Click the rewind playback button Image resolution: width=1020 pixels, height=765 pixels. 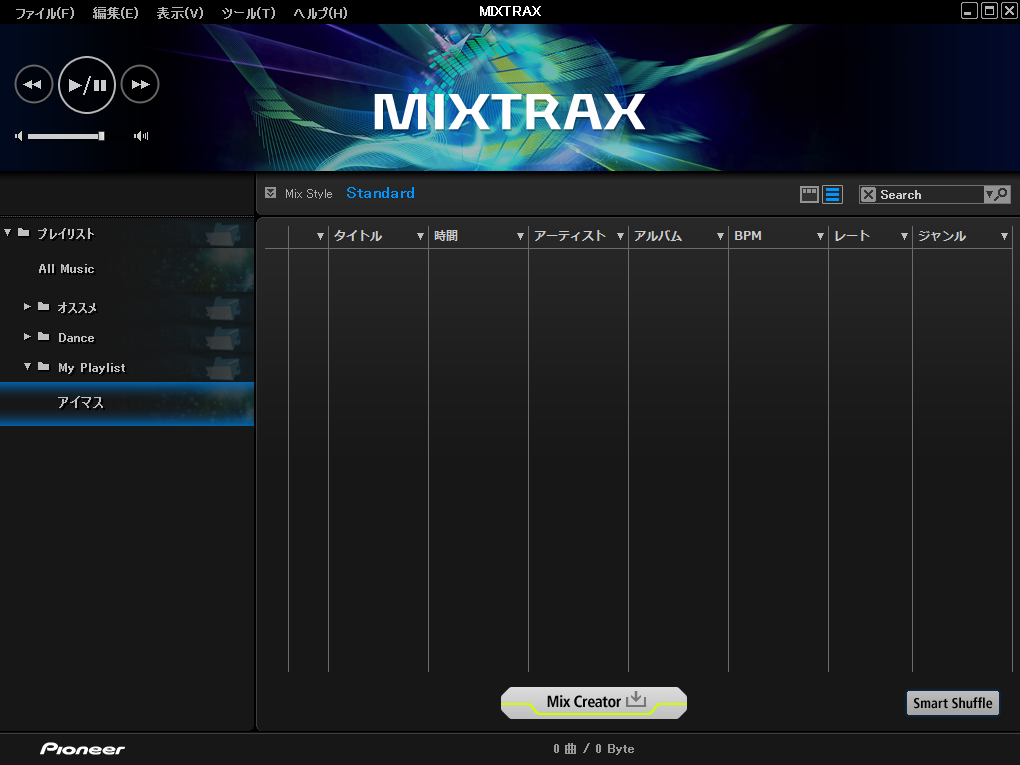[33, 85]
